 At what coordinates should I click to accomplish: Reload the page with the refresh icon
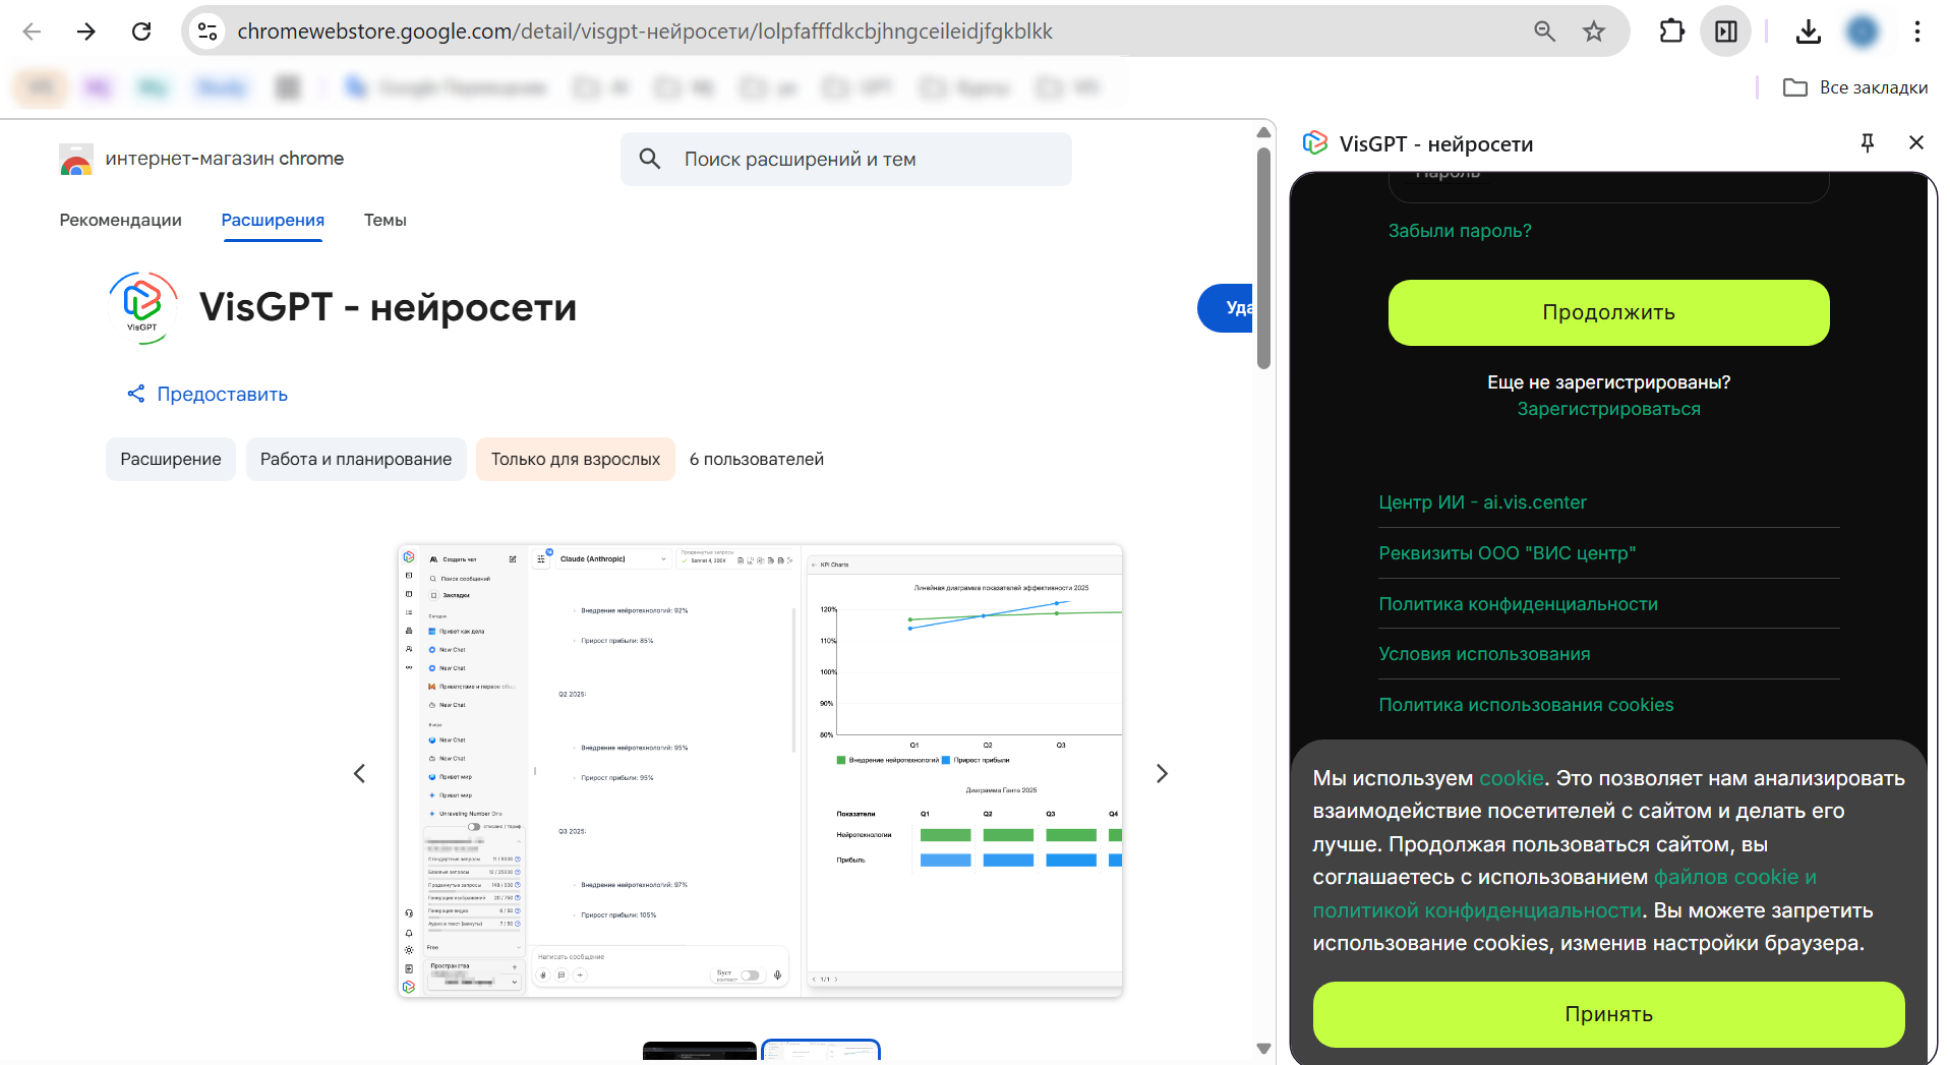point(141,32)
